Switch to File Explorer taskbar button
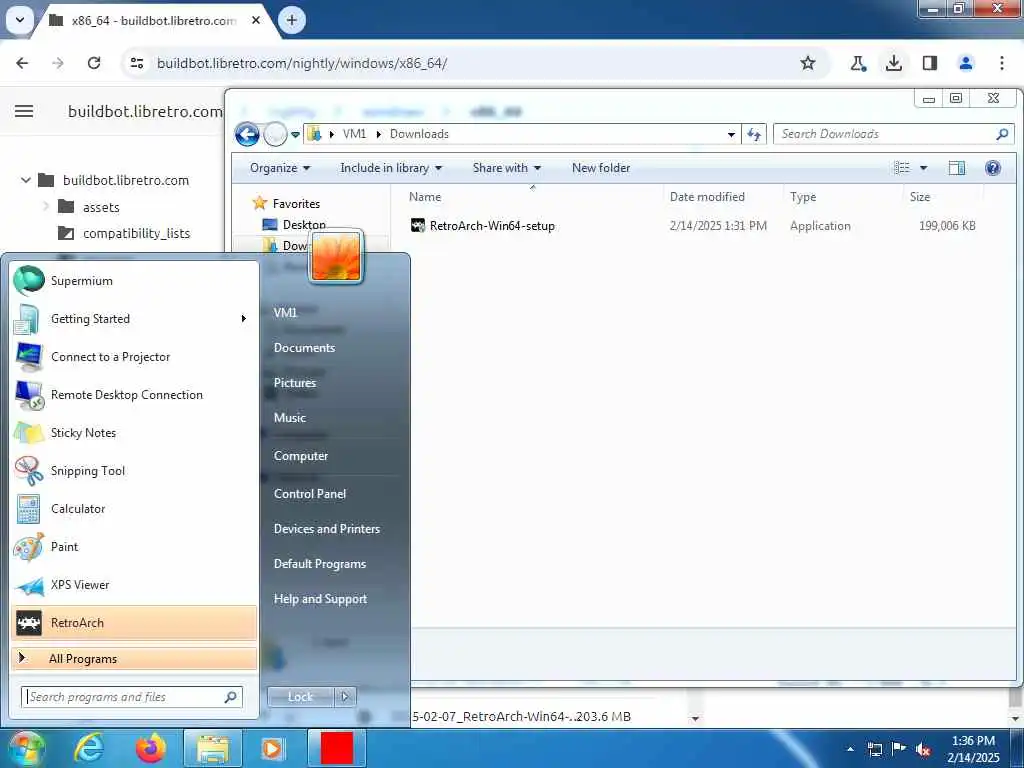 click(213, 749)
